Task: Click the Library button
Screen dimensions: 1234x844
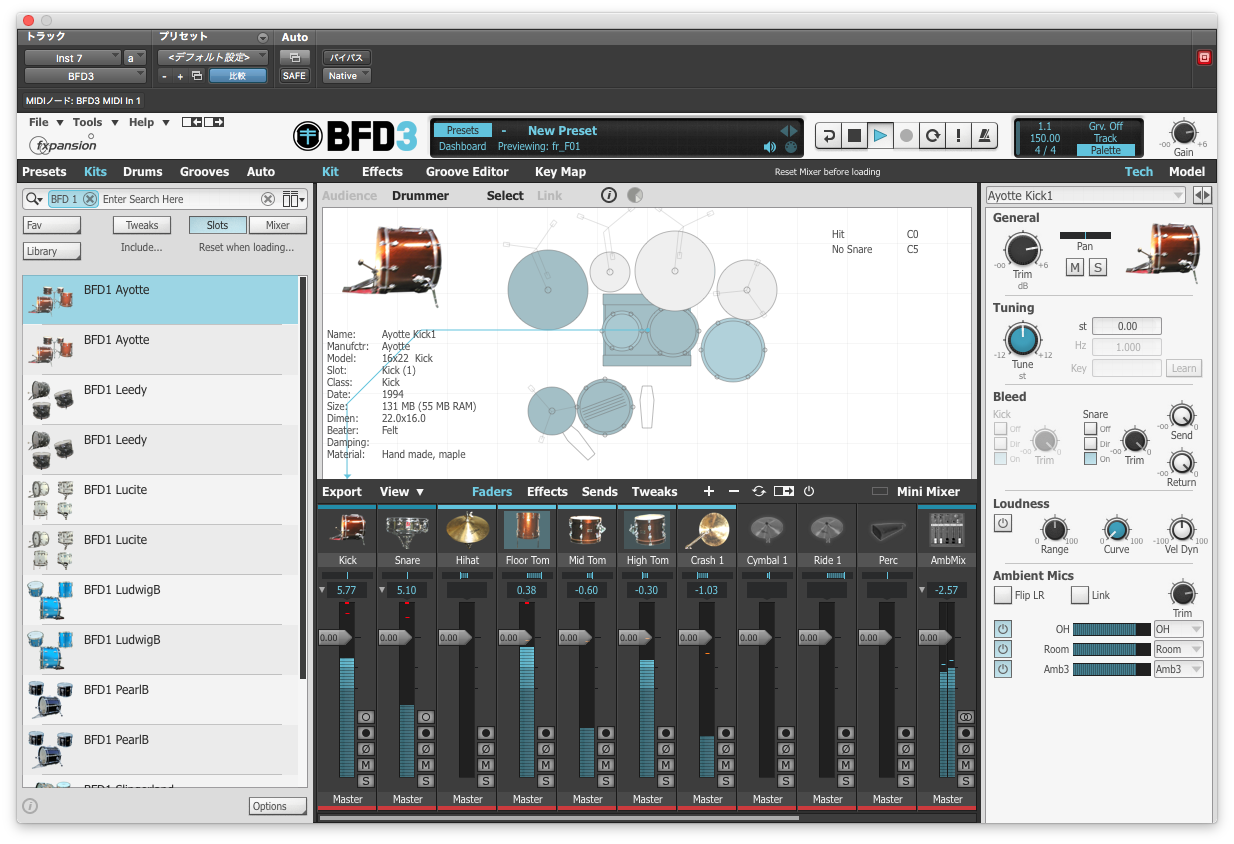Action: coord(51,251)
